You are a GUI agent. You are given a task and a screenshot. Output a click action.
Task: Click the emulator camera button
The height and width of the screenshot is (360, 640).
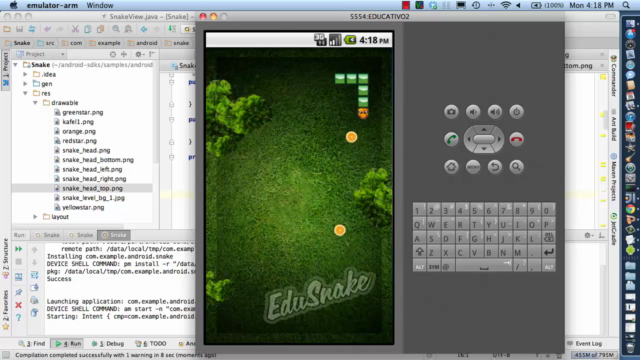[x=451, y=111]
